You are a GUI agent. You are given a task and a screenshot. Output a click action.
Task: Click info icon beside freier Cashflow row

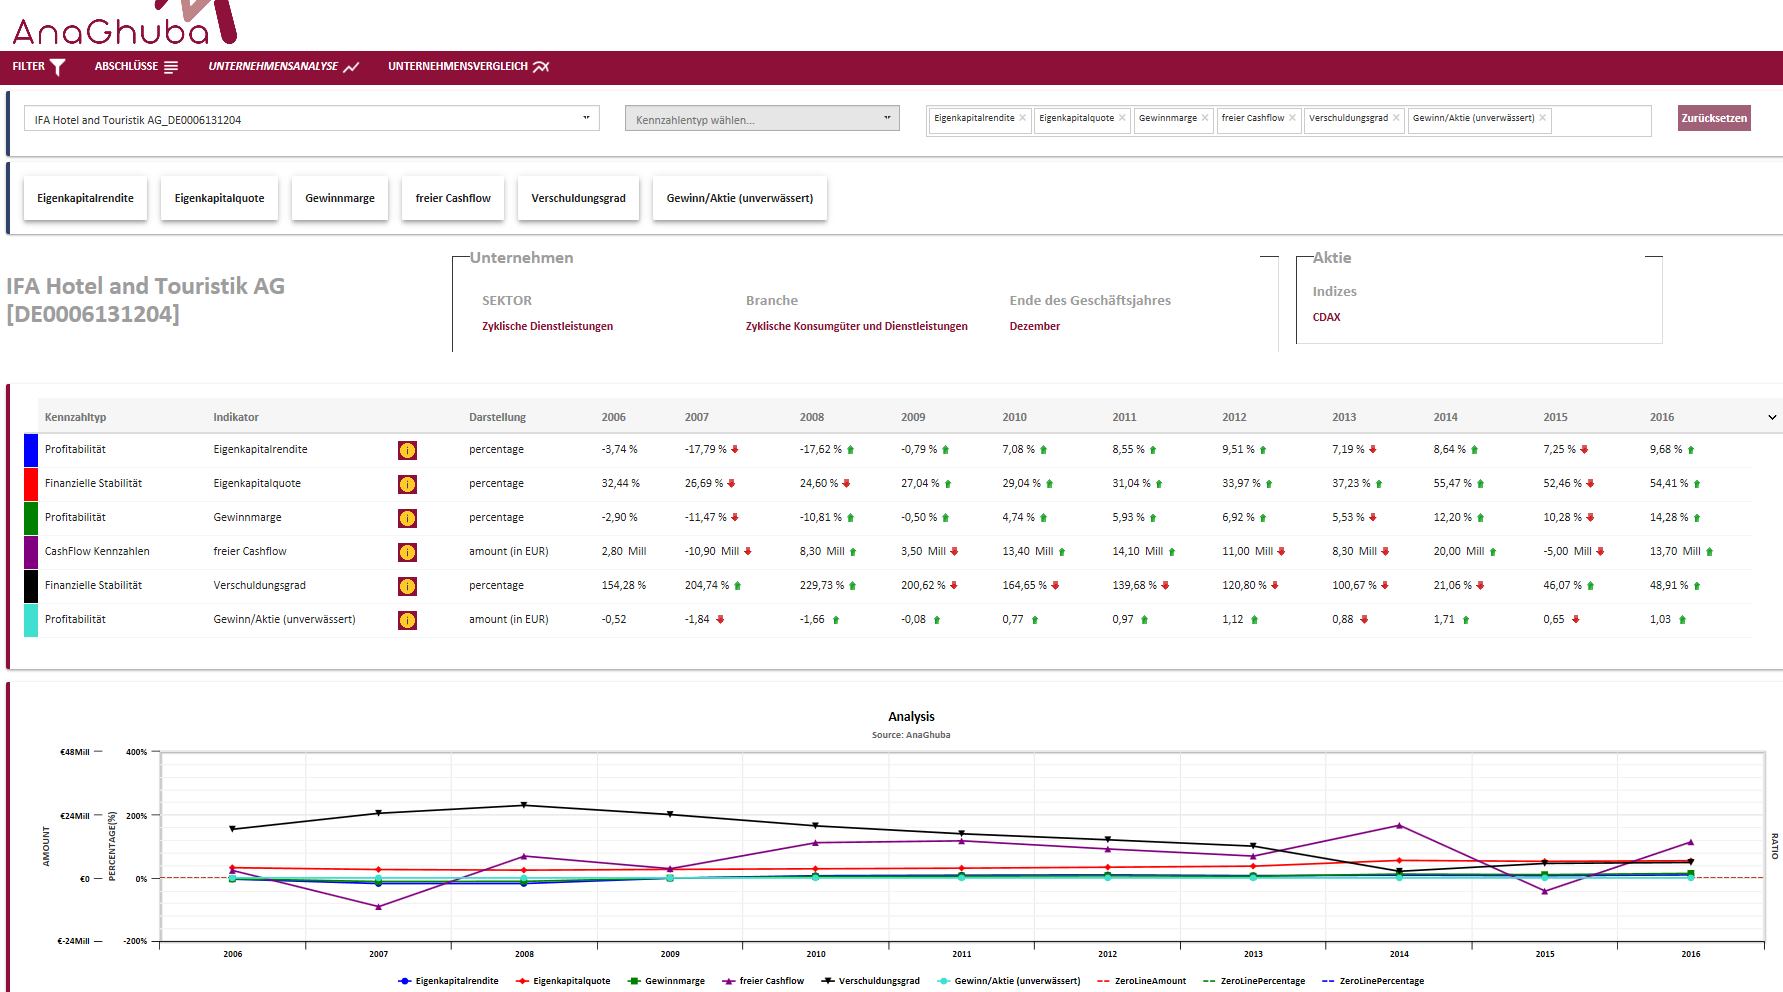click(407, 552)
